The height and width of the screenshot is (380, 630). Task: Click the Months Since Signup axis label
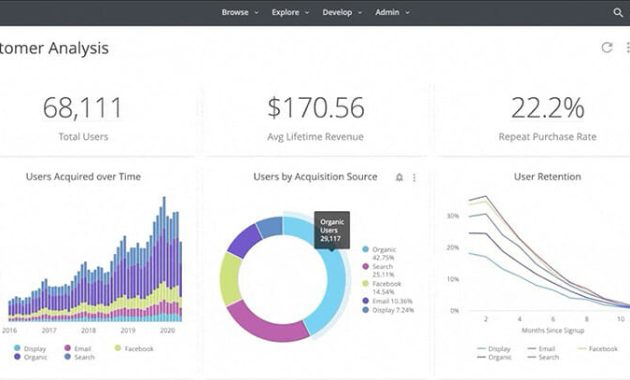(552, 330)
